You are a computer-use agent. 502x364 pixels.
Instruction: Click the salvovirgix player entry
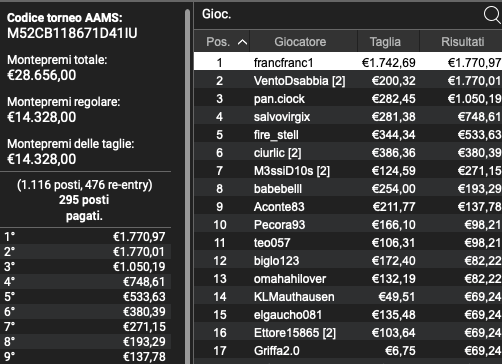pyautogui.click(x=348, y=117)
